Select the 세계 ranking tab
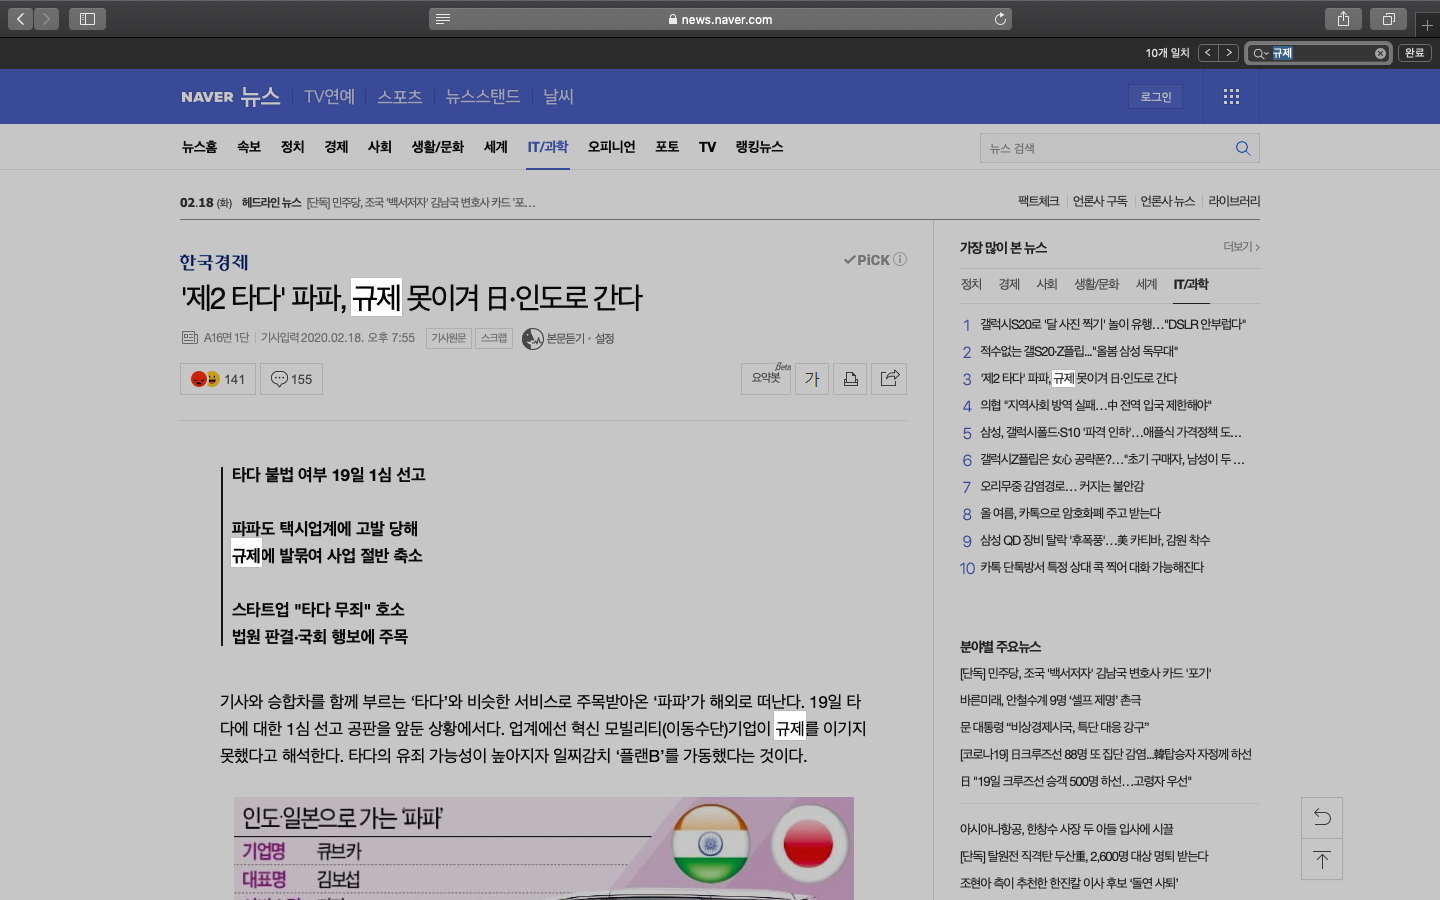The image size is (1440, 900). [x=1146, y=284]
